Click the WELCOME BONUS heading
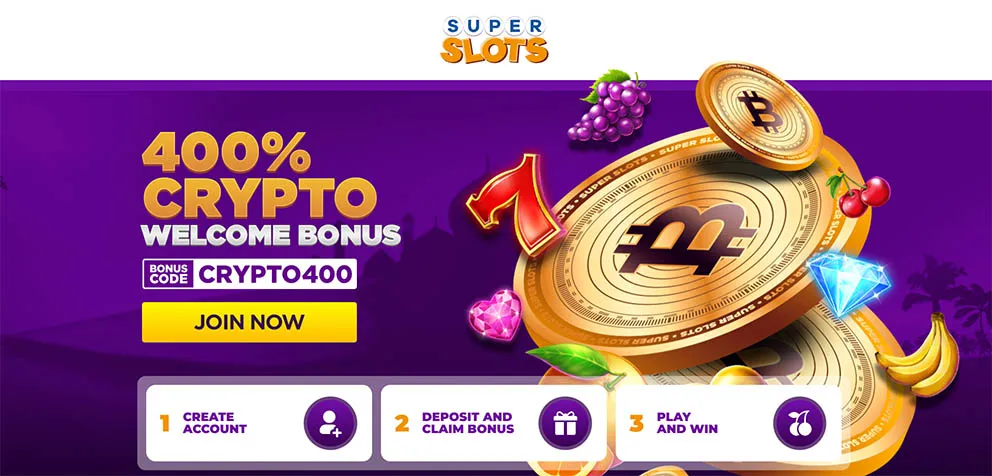The width and height of the screenshot is (992, 476). pyautogui.click(x=271, y=235)
